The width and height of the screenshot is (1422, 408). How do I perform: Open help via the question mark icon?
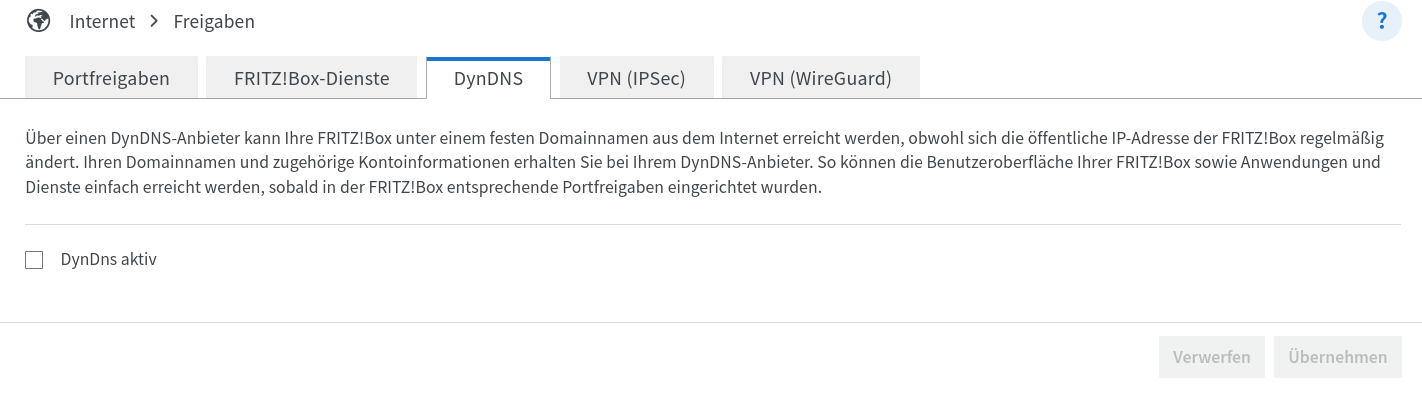click(1382, 21)
